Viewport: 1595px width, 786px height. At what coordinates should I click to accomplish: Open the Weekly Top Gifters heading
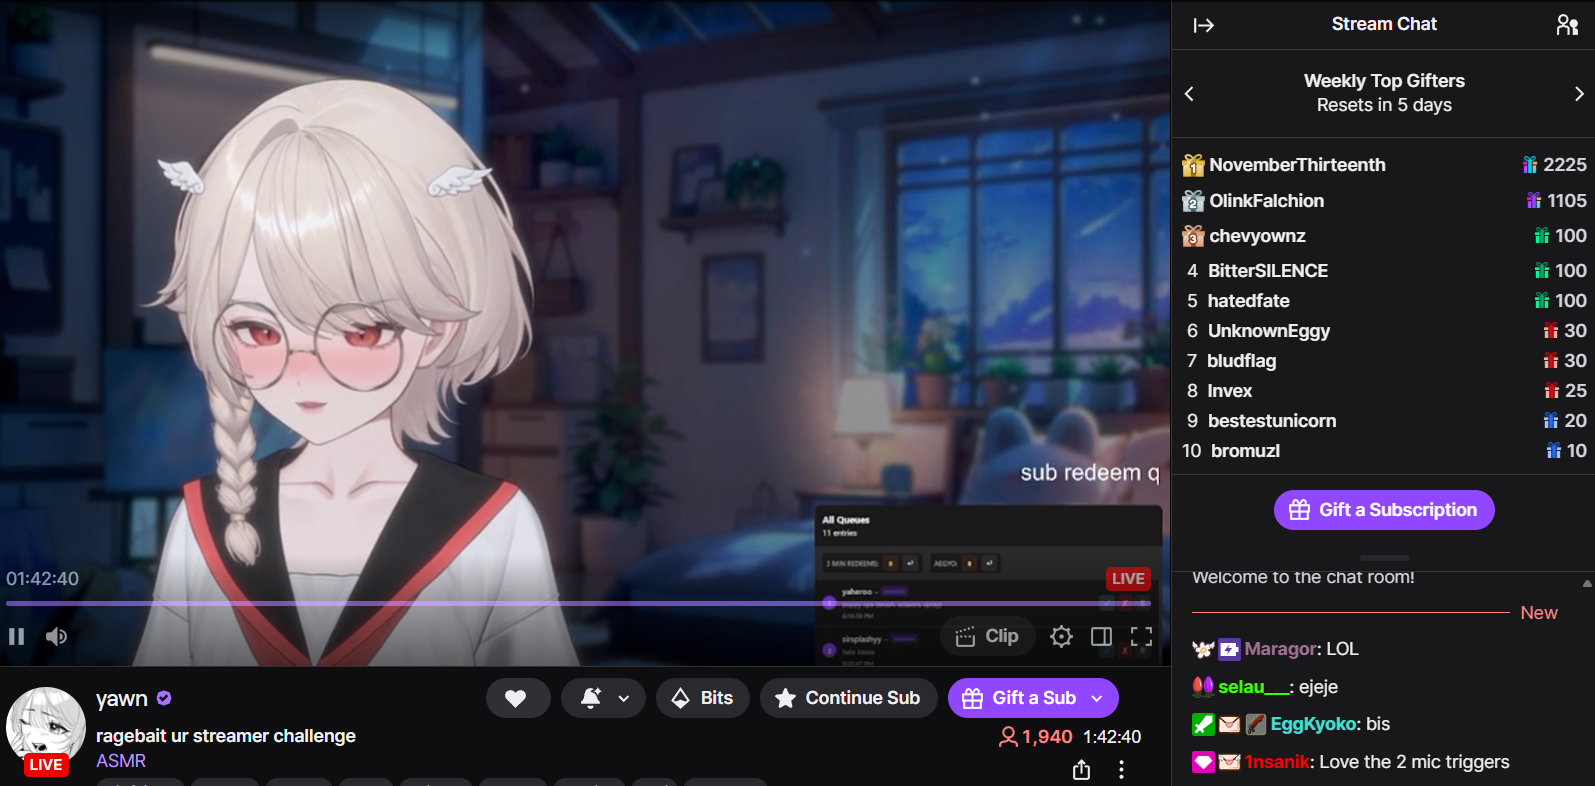1384,81
